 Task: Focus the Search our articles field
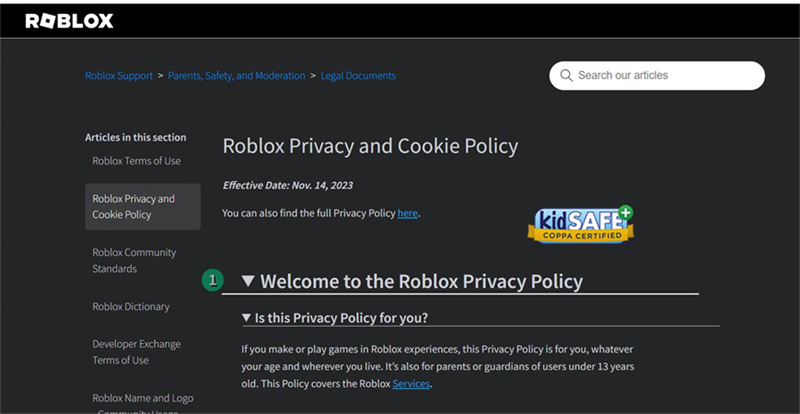(657, 76)
